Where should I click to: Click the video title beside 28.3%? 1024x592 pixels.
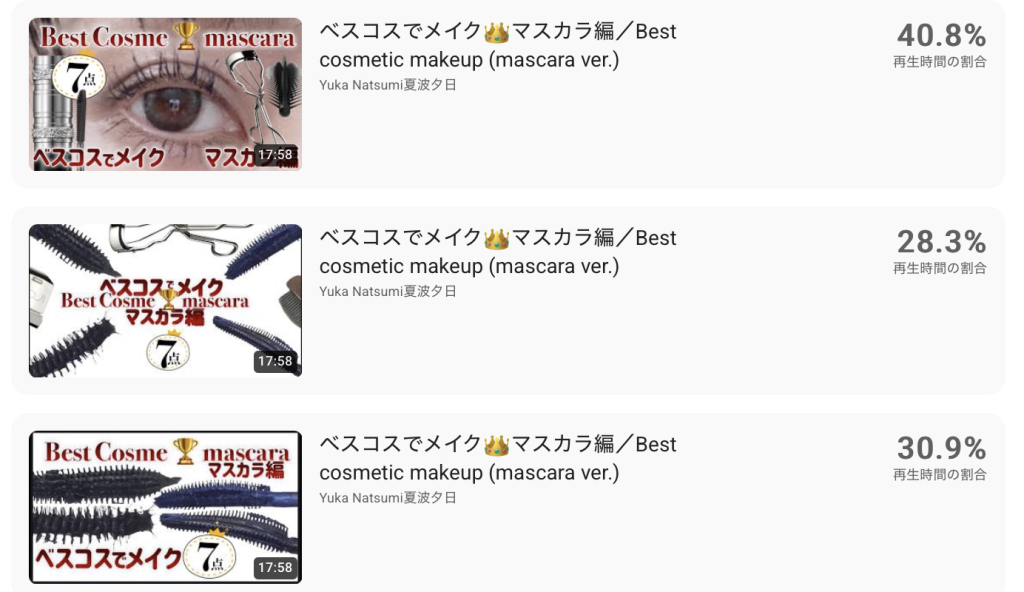pos(498,252)
